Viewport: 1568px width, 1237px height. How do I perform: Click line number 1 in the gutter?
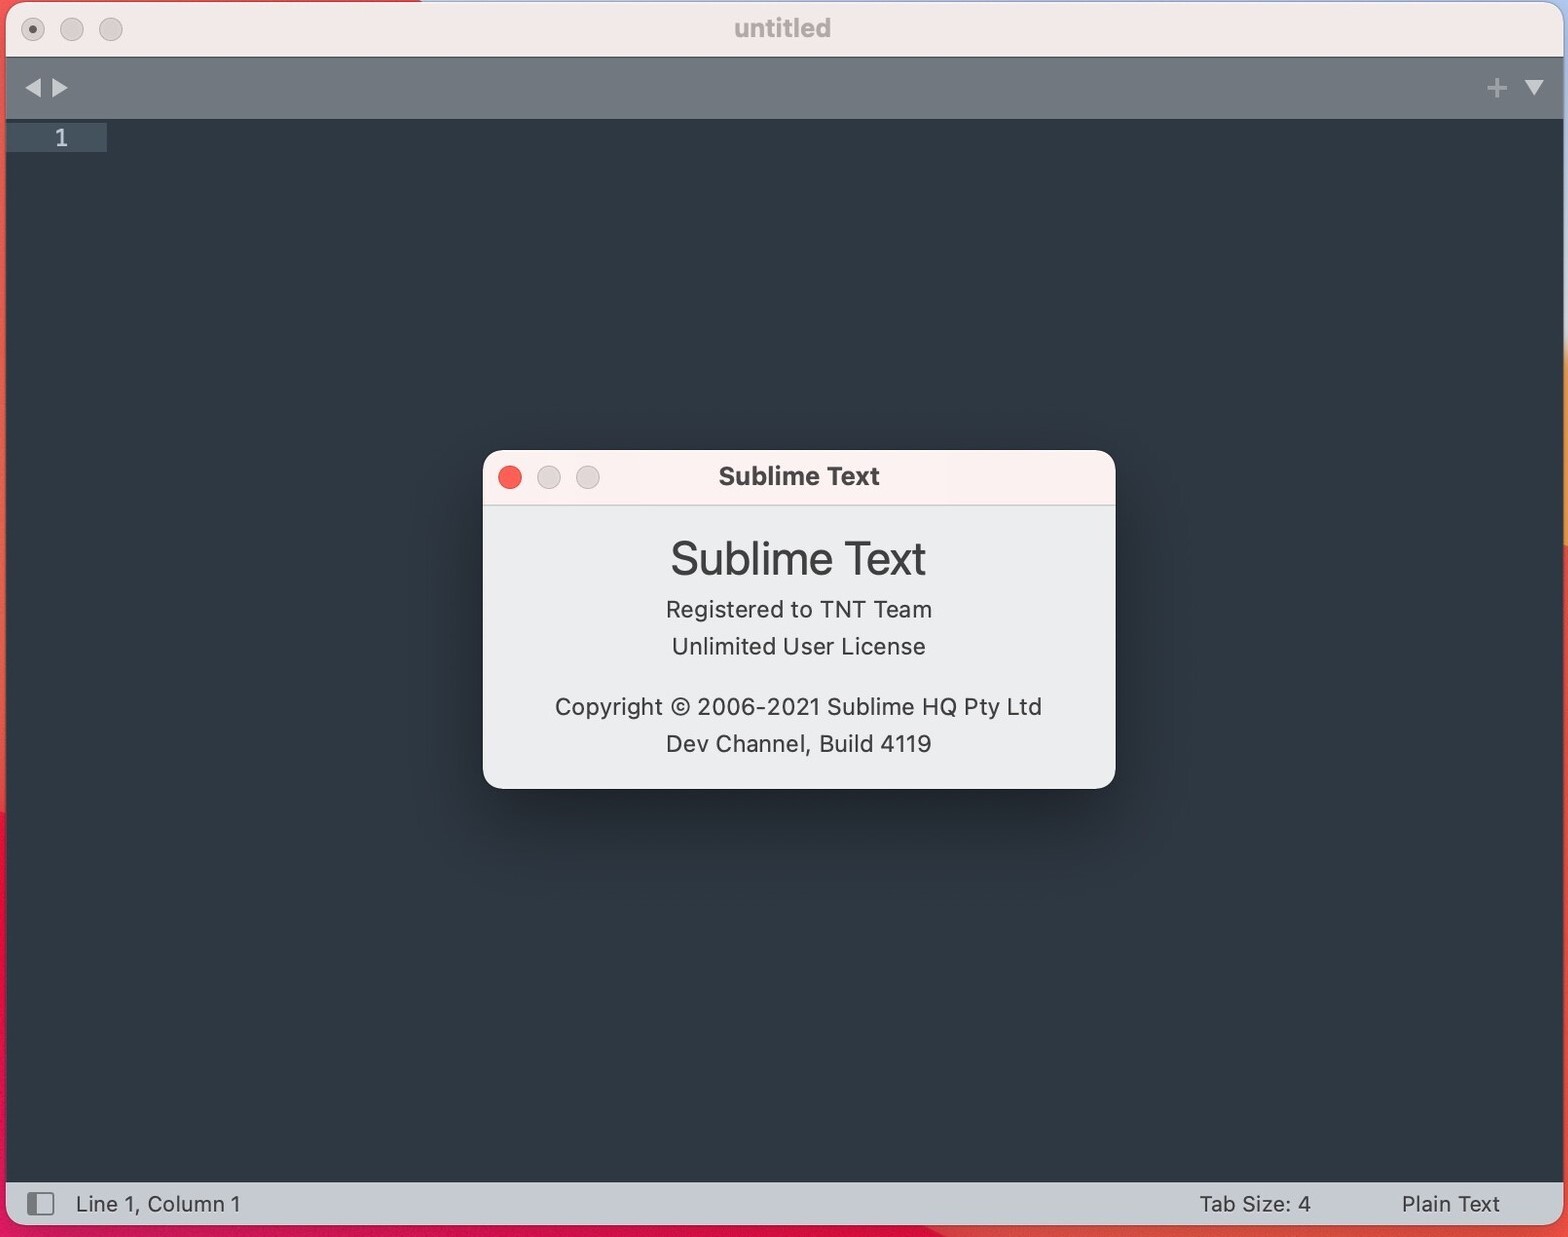pos(61,137)
